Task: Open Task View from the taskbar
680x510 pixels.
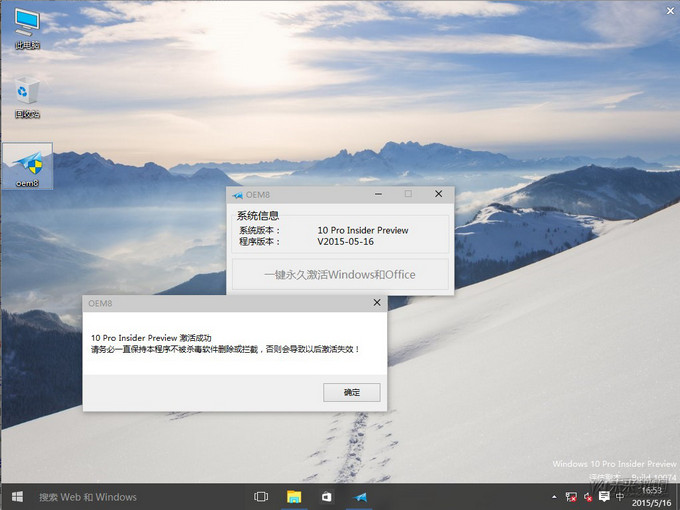Action: (x=261, y=497)
